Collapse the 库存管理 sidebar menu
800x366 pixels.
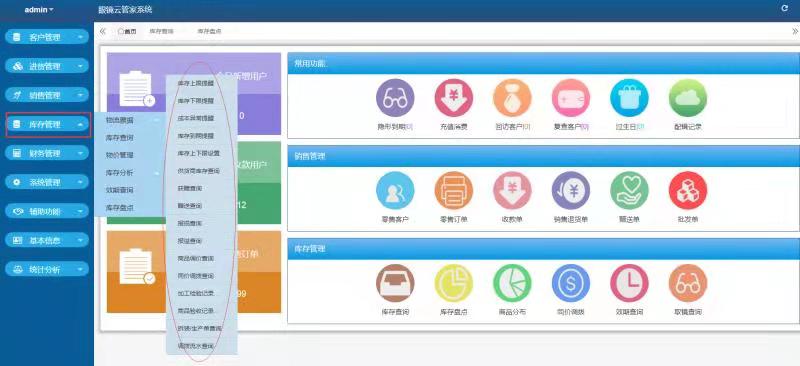click(47, 124)
